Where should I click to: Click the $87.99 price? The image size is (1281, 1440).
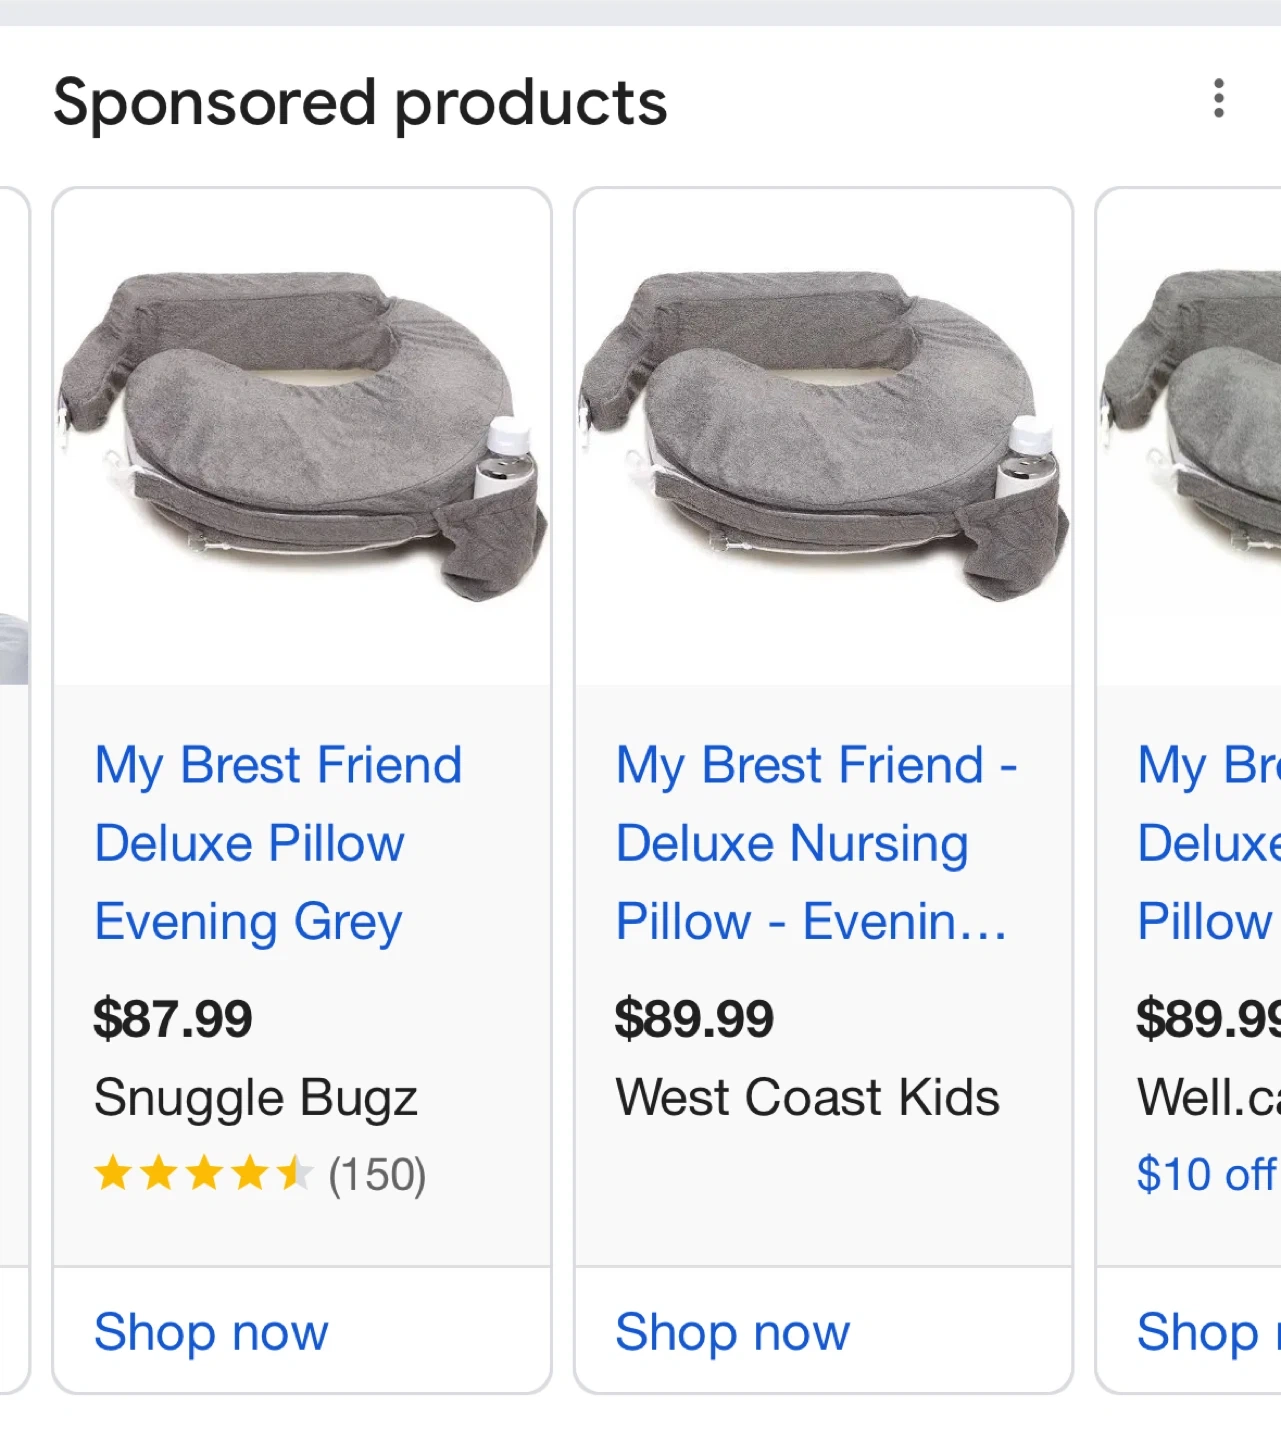[x=173, y=1019]
